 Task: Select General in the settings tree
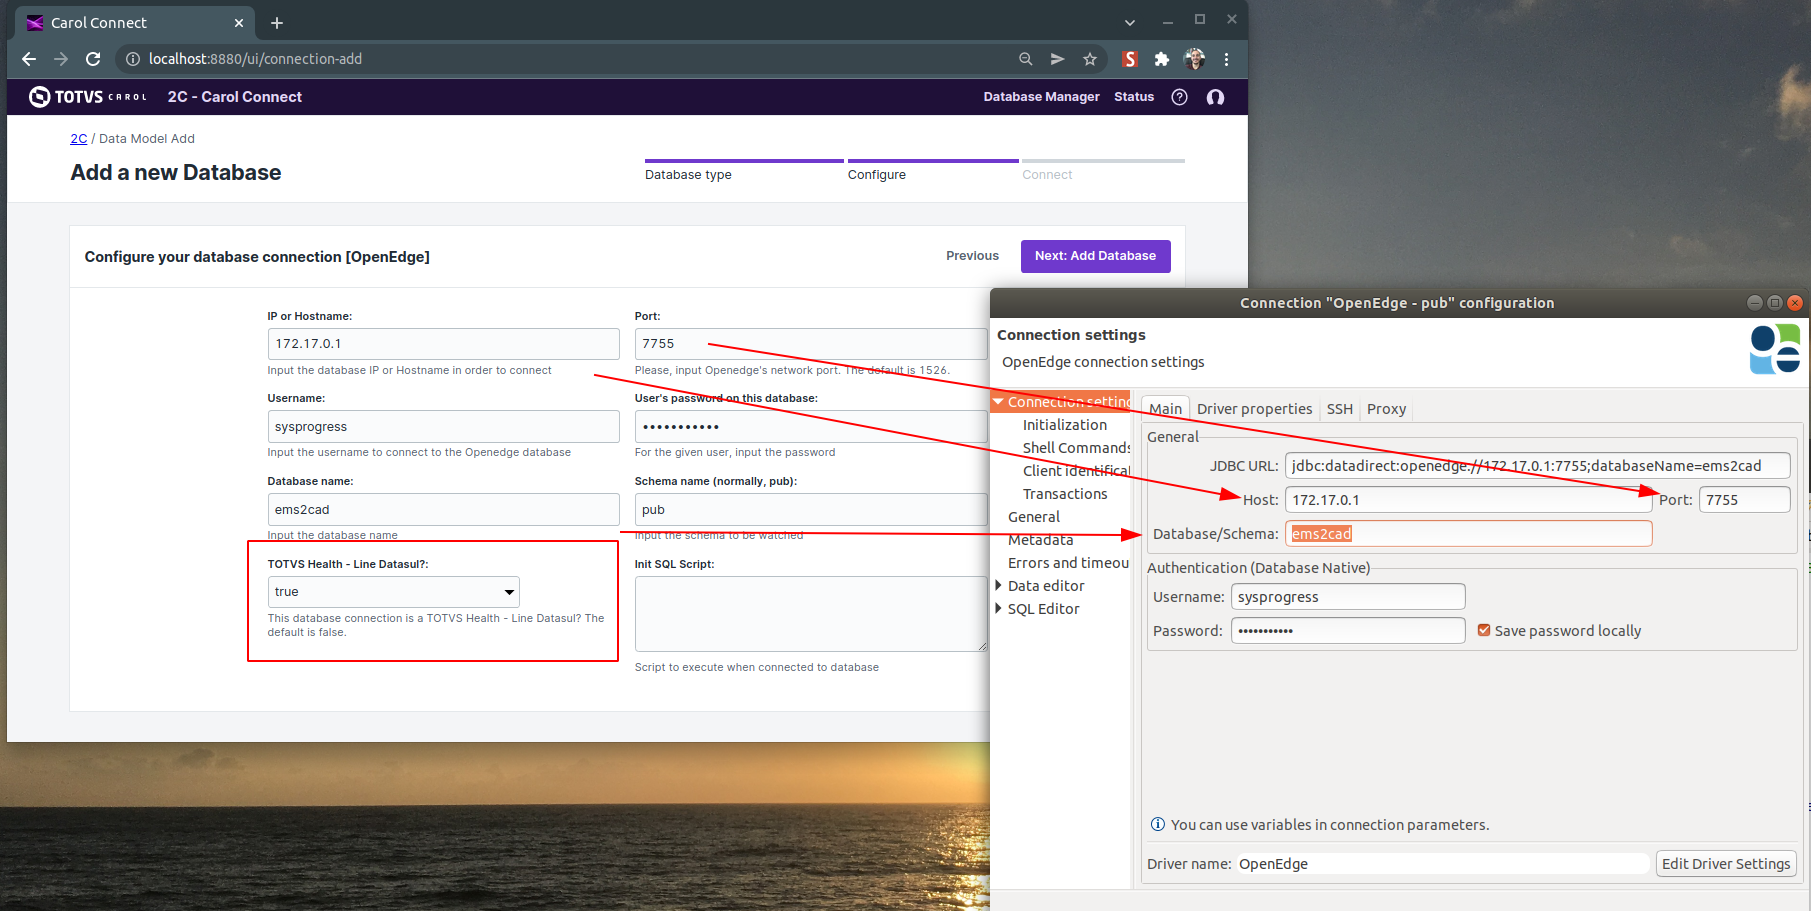click(1034, 517)
